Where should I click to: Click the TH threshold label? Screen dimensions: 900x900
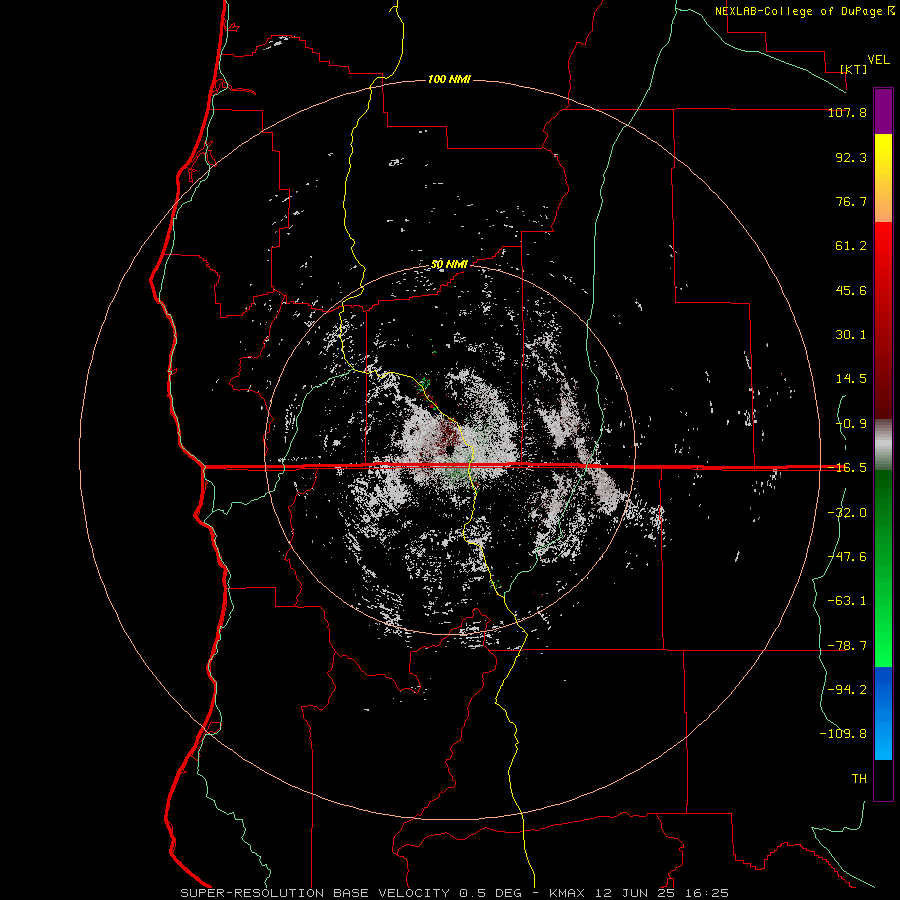click(x=859, y=779)
